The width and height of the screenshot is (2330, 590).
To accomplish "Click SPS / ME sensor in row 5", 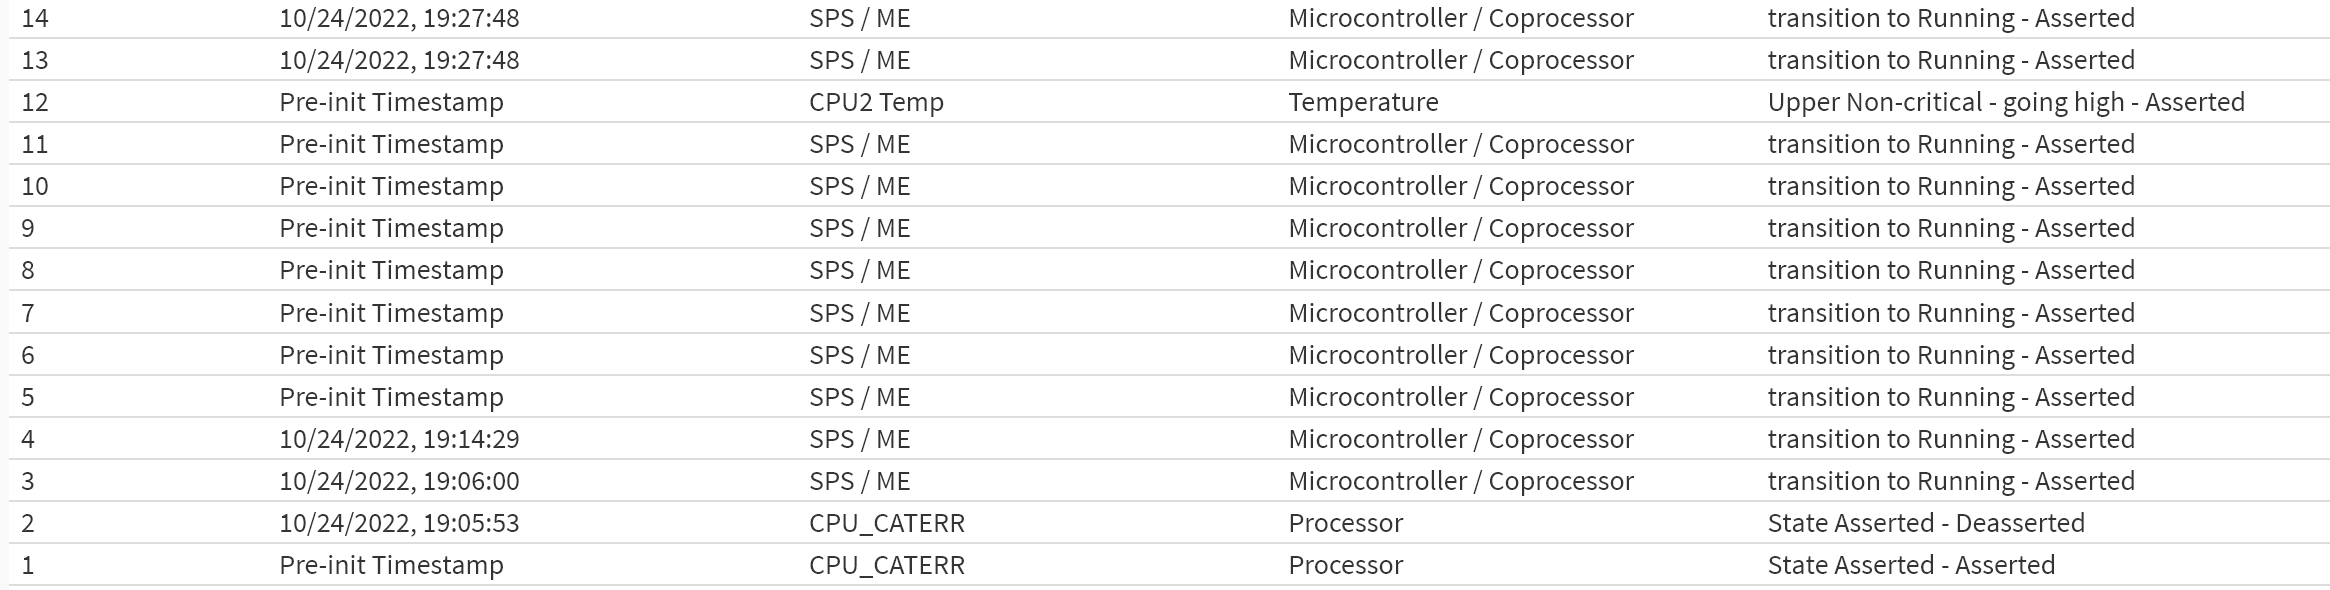I will click(x=859, y=397).
